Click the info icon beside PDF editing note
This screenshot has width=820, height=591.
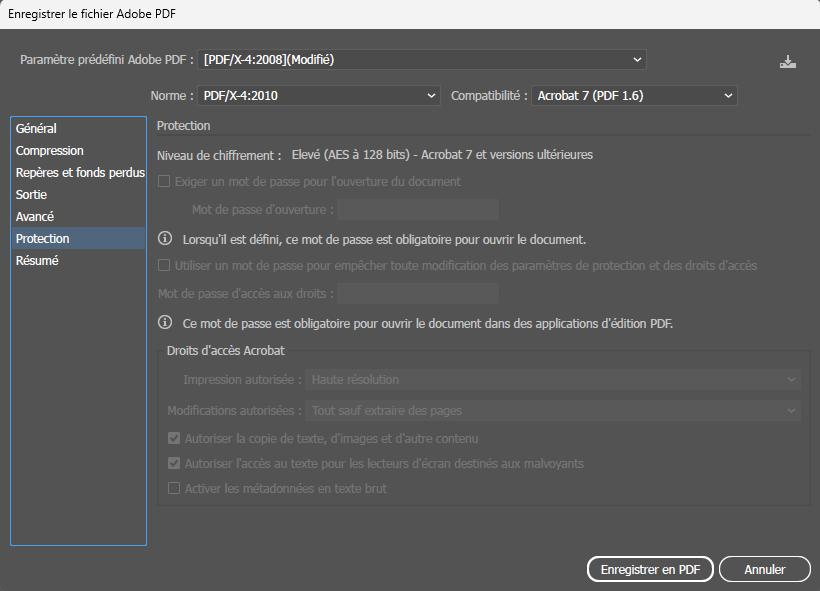[x=166, y=323]
